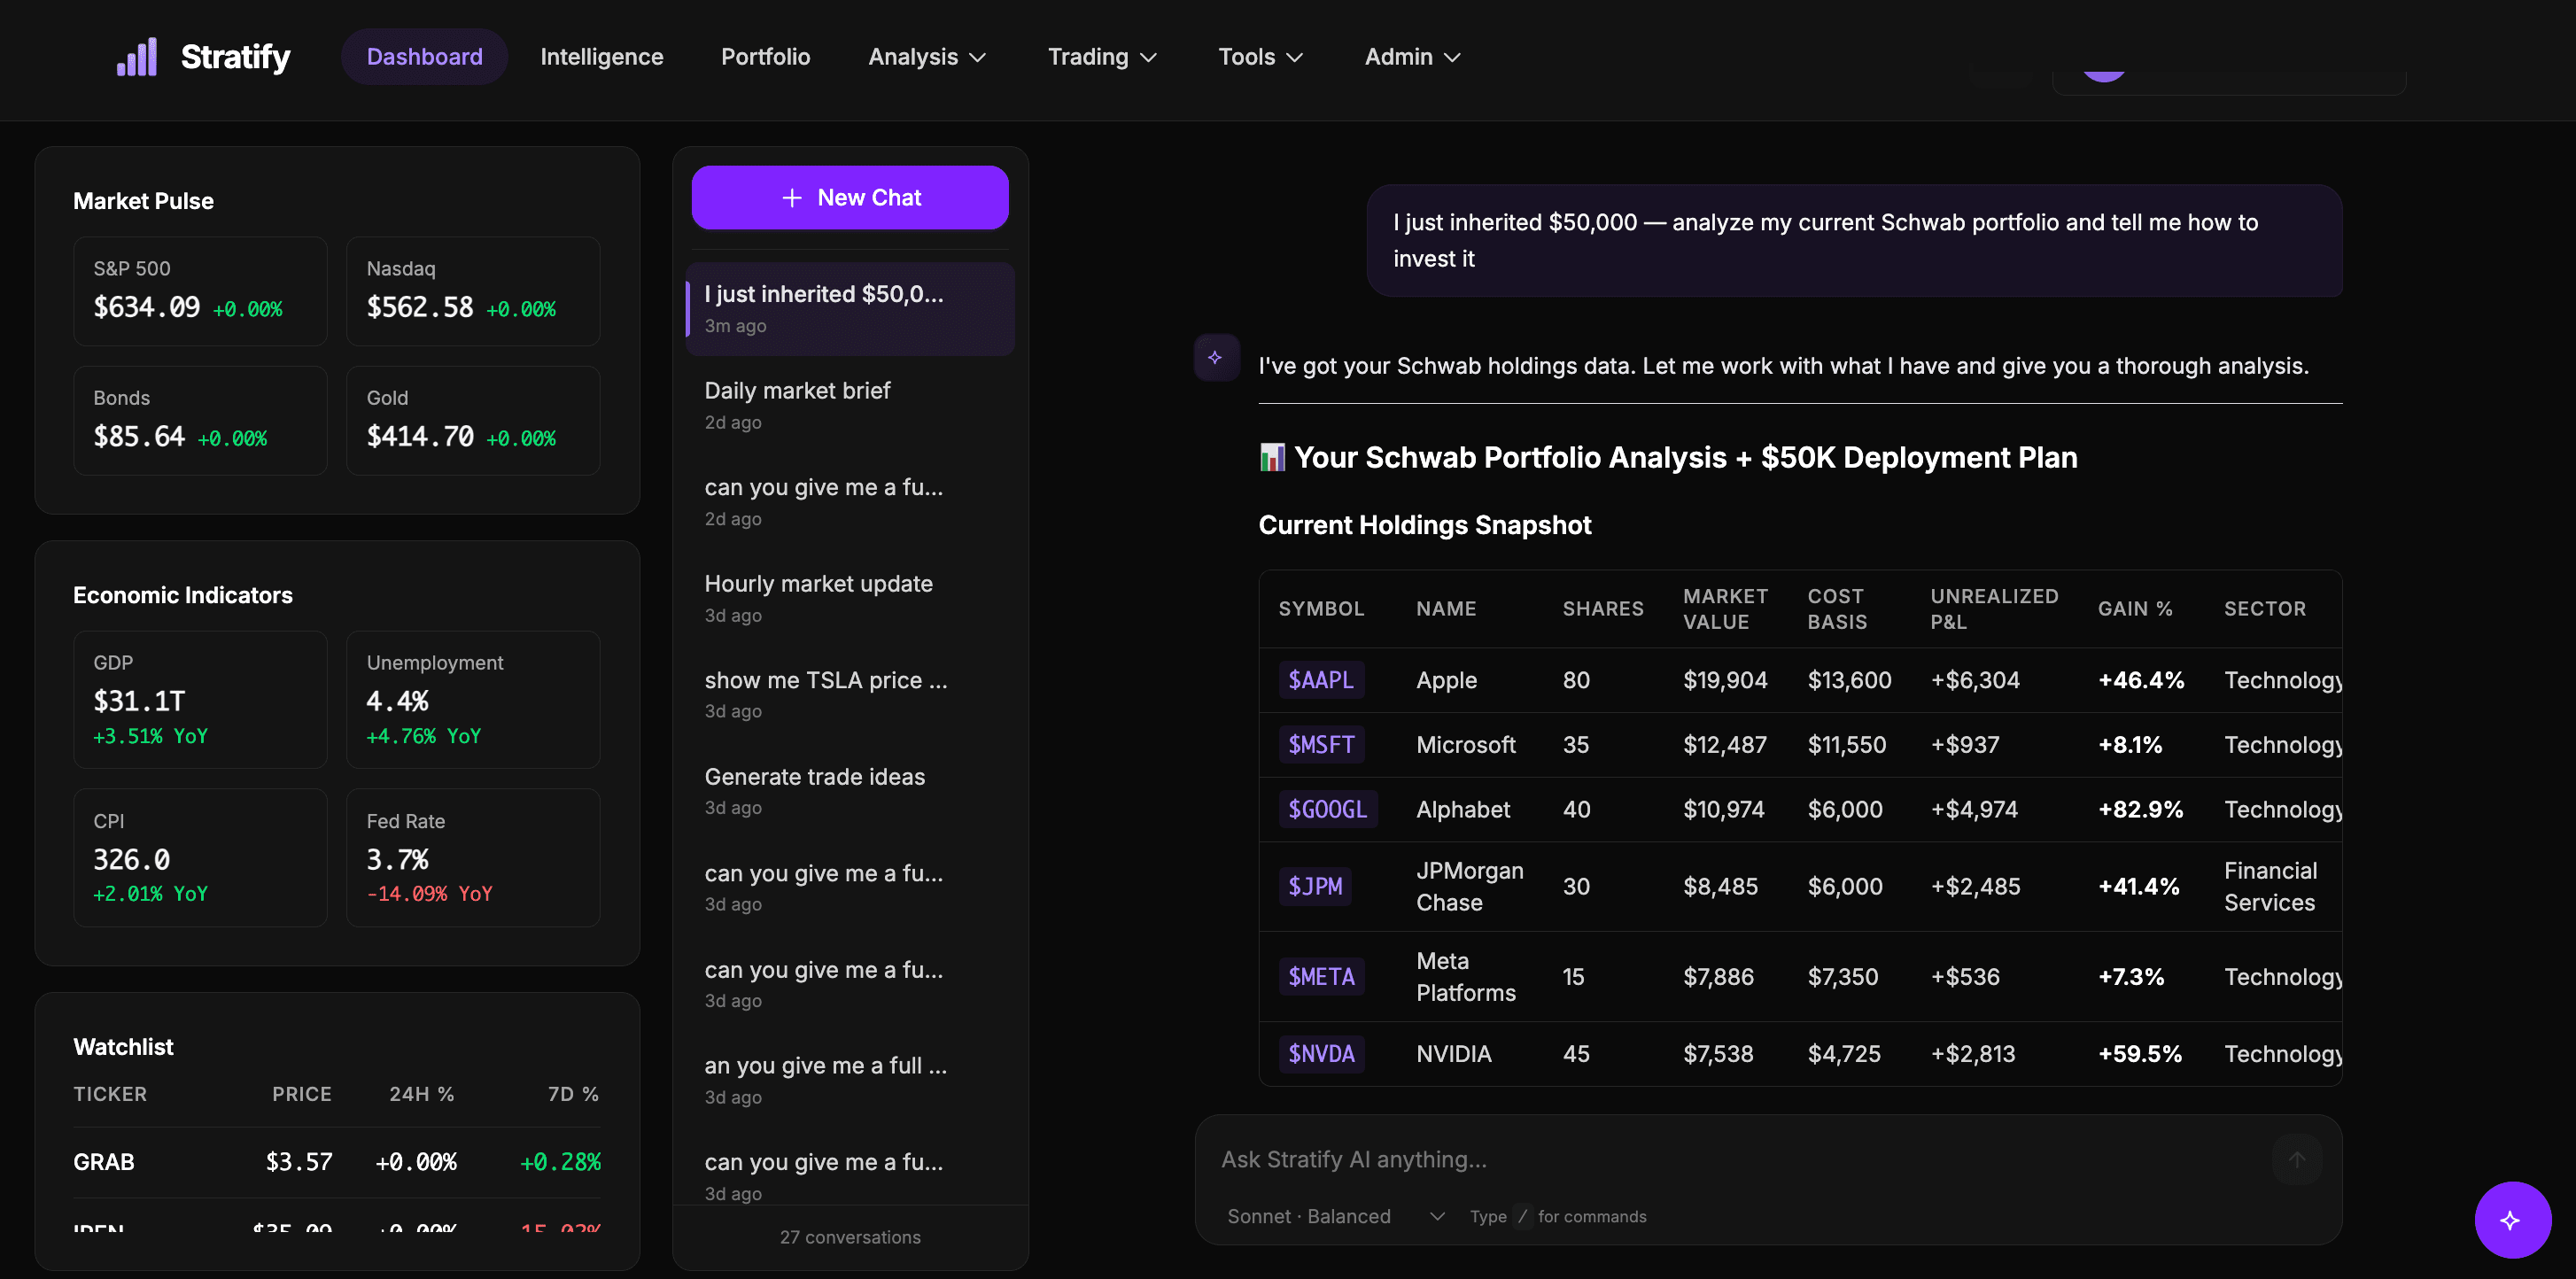Screen dimensions: 2576x1279
Task: Click the TICKER column header in Watchlist
Action: tap(110, 1094)
